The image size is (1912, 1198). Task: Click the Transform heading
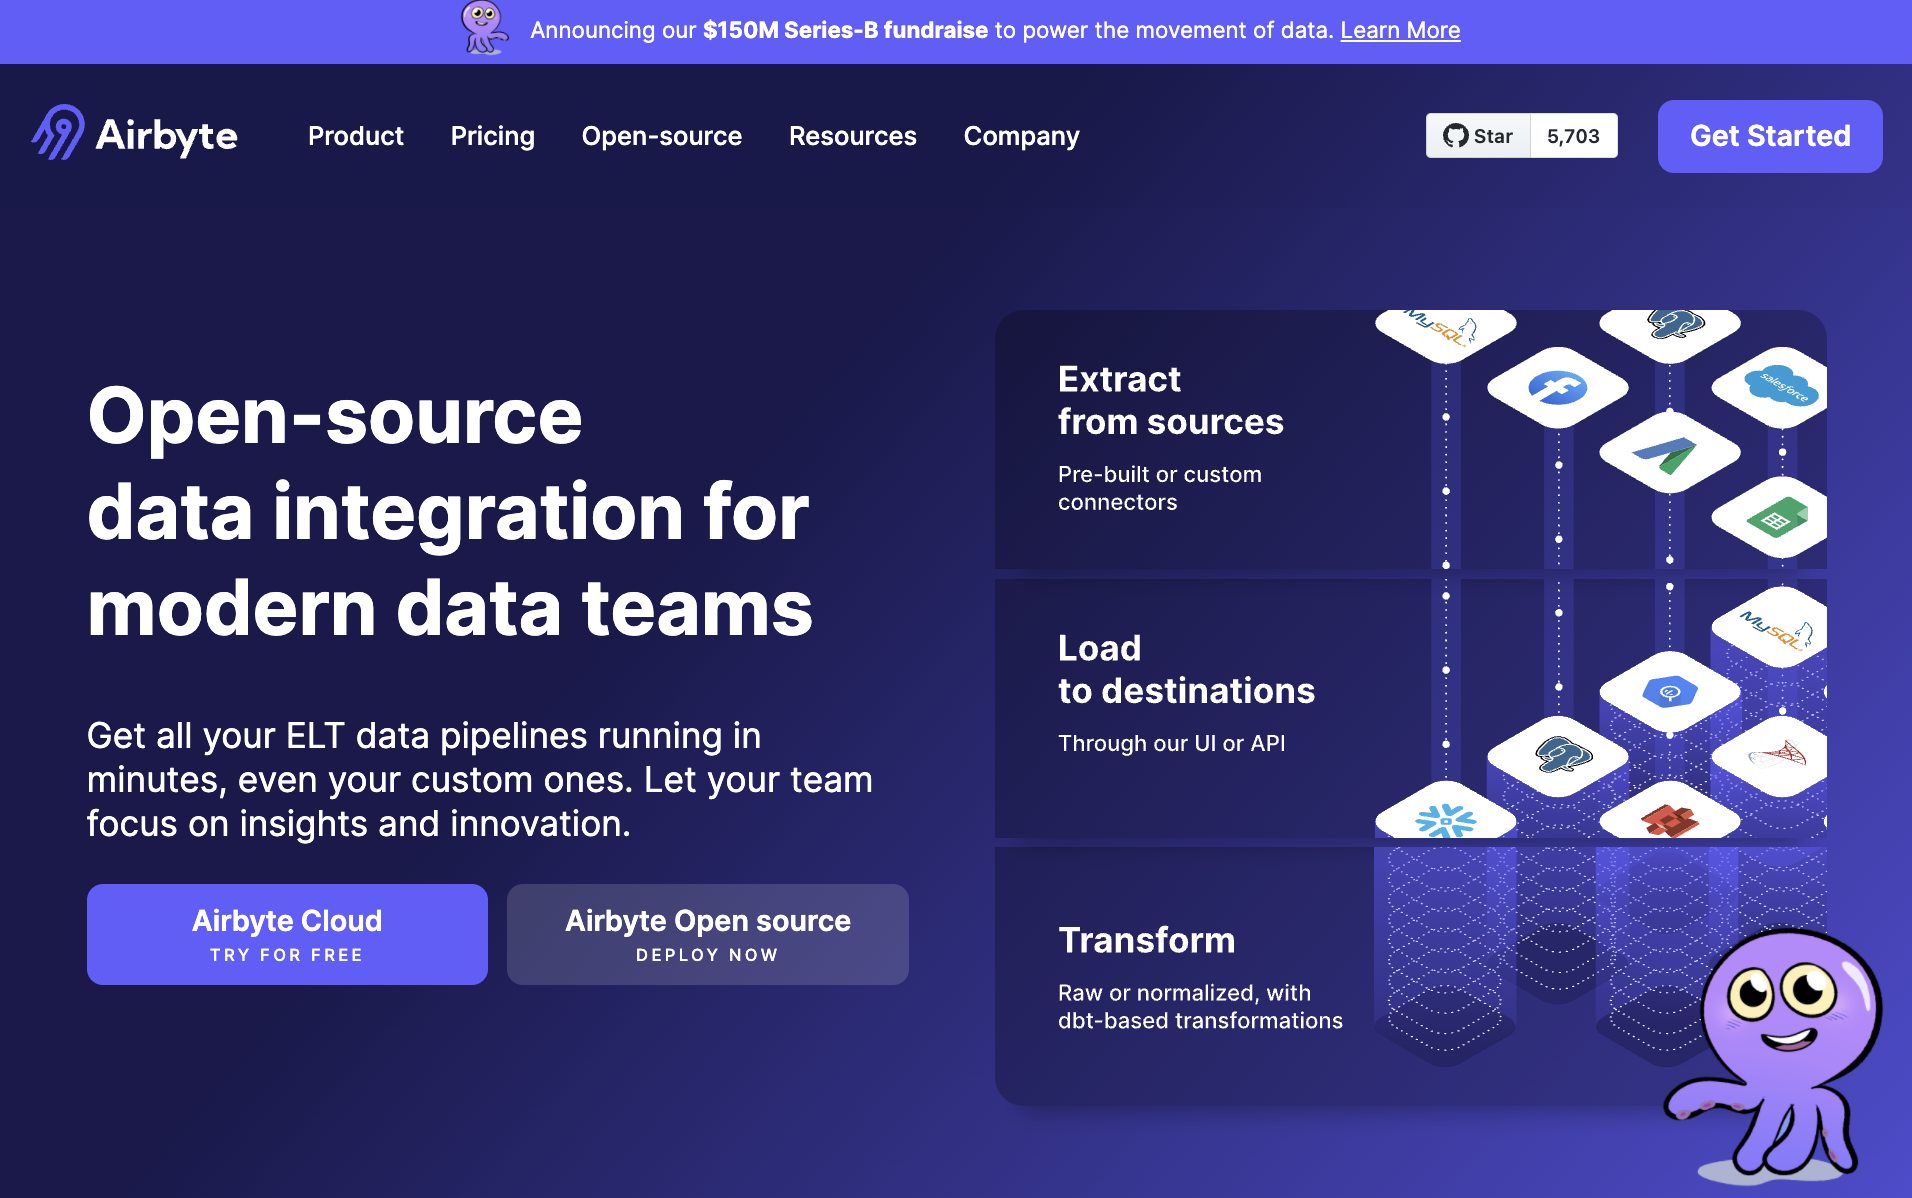tap(1147, 940)
